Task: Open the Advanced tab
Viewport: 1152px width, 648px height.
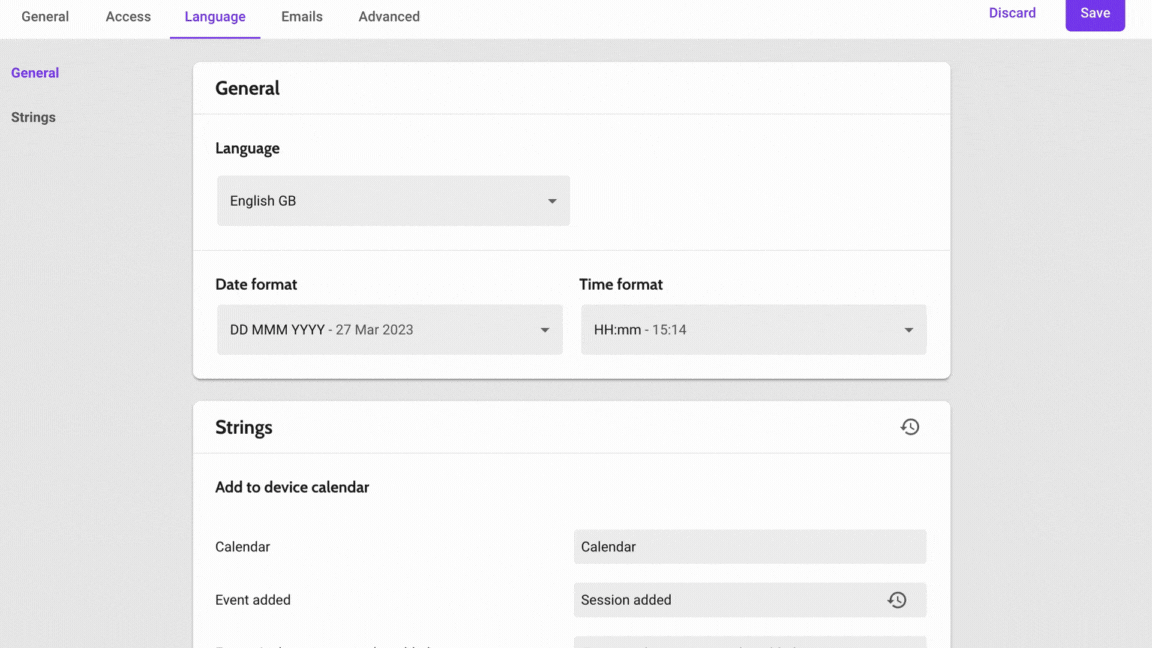Action: [x=389, y=17]
